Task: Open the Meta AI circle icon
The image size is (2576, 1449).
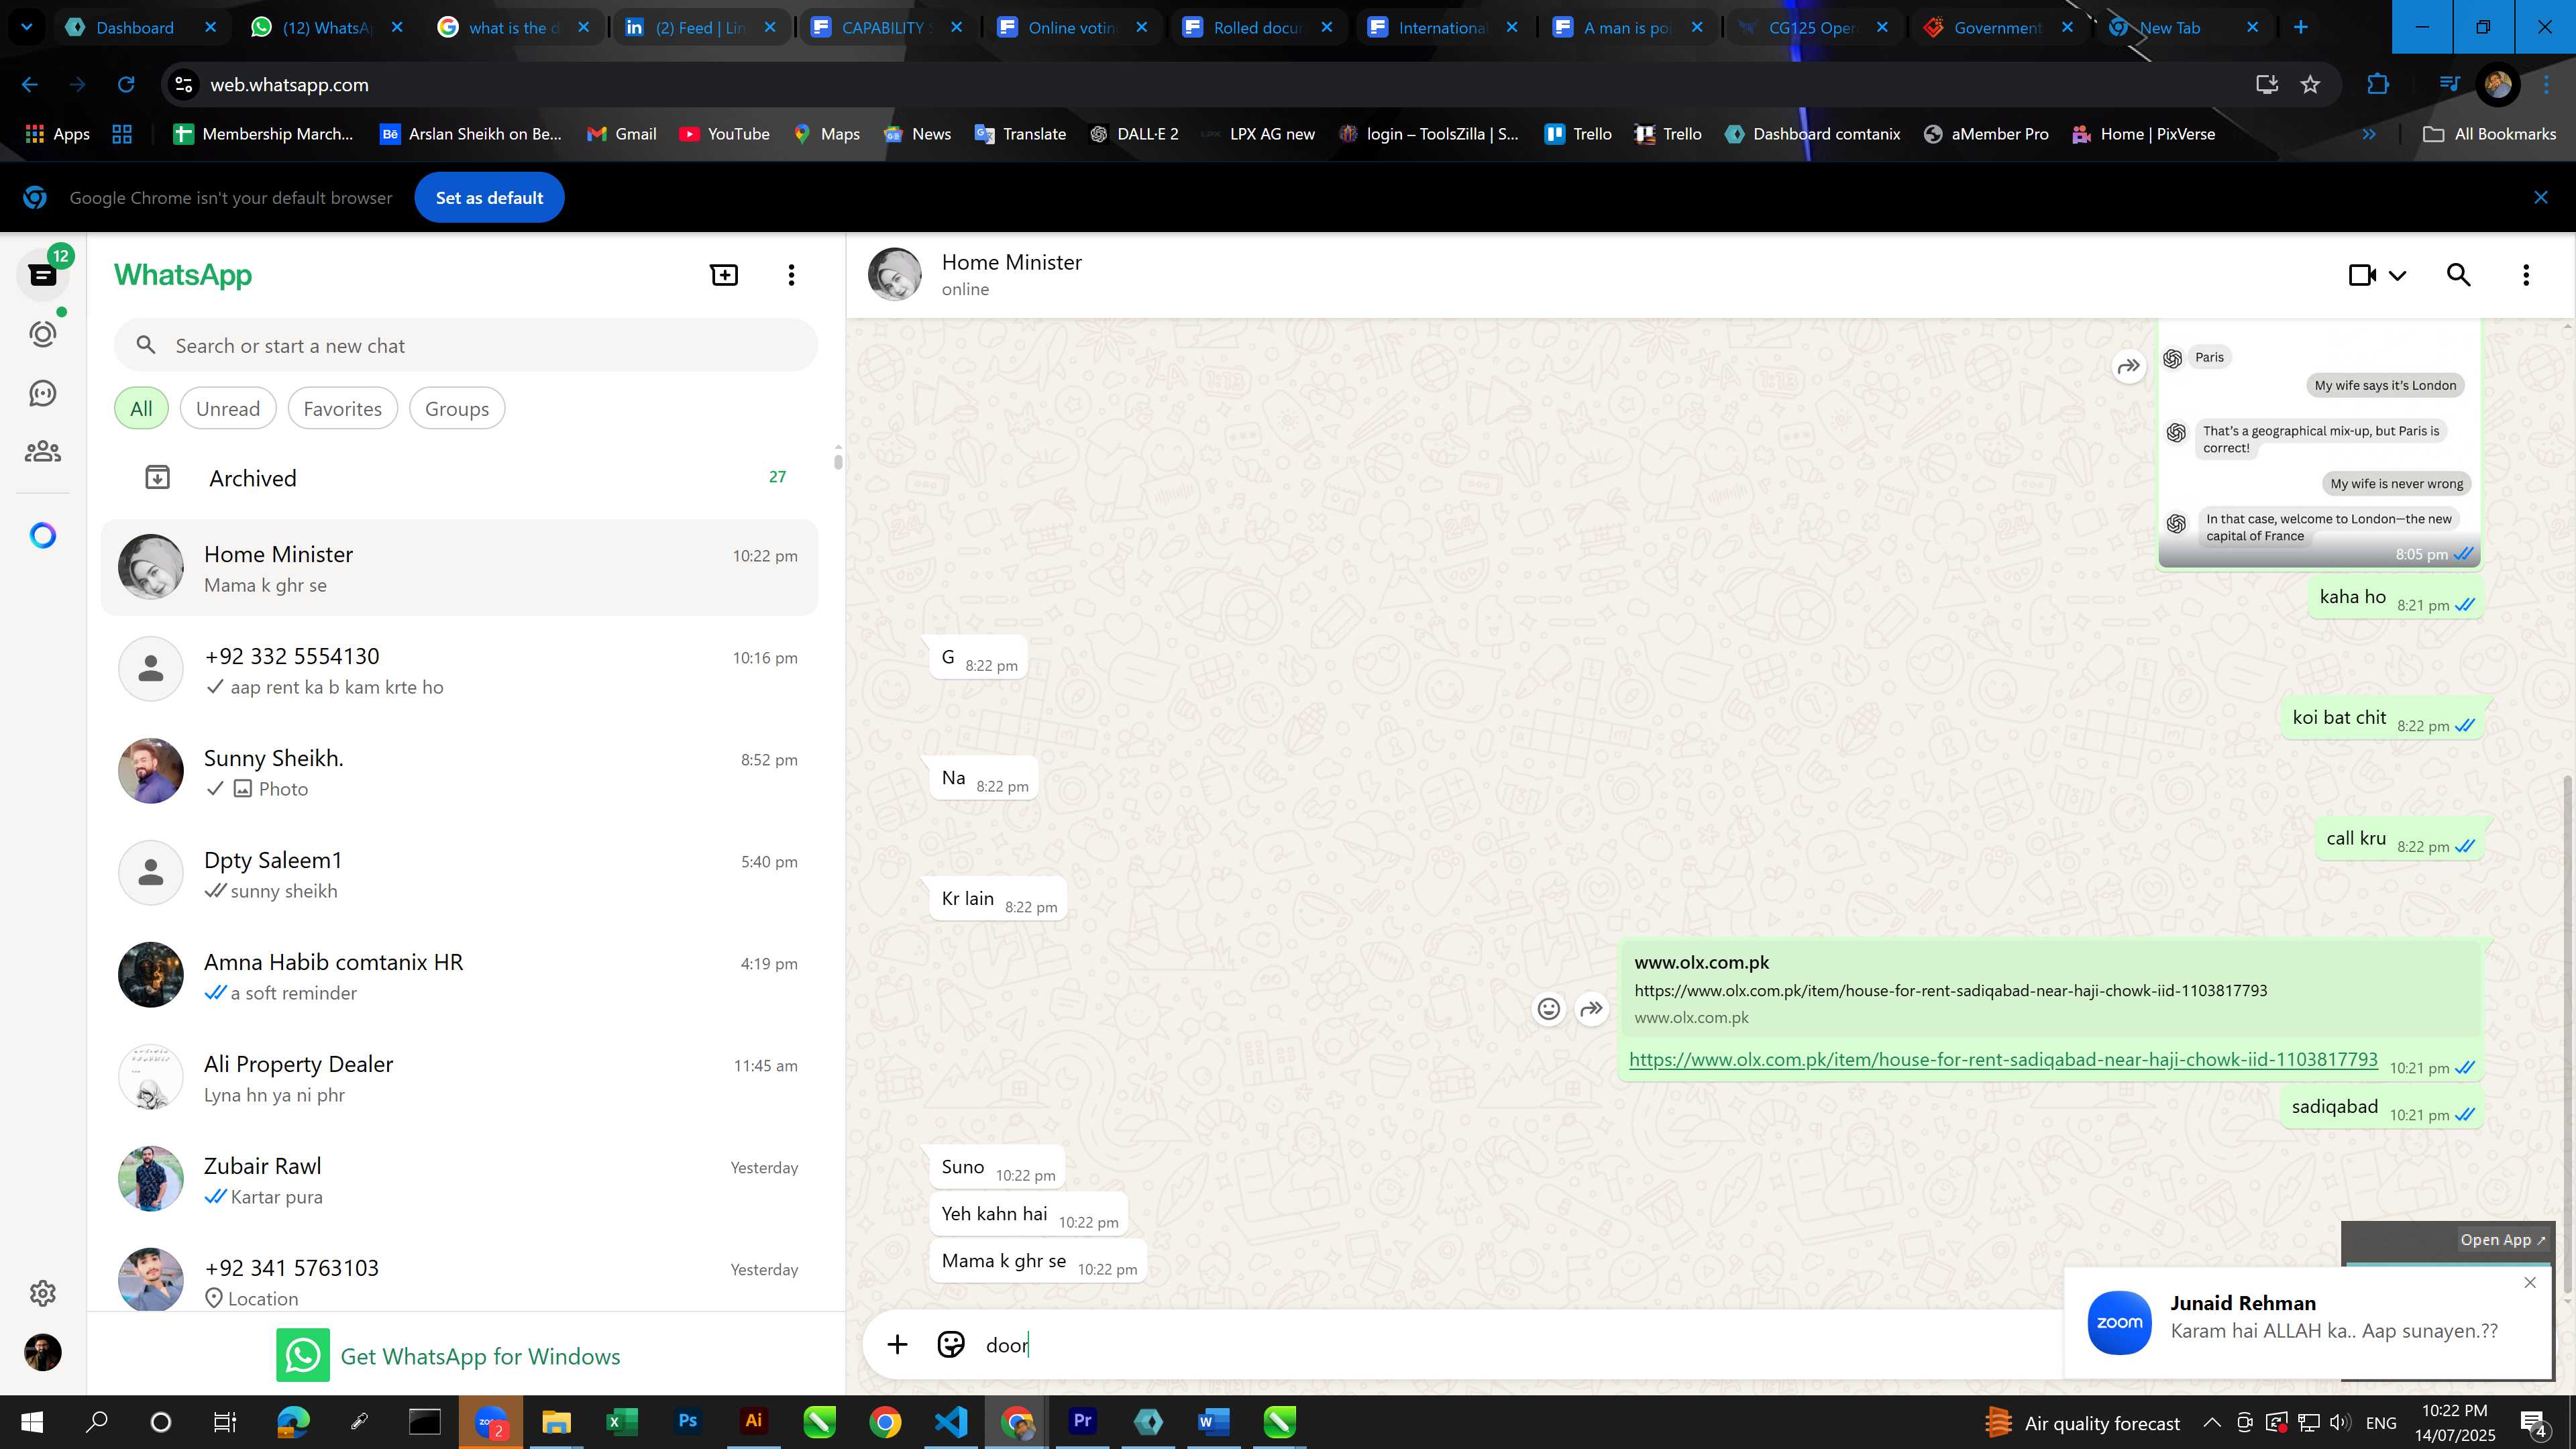Action: pyautogui.click(x=43, y=536)
